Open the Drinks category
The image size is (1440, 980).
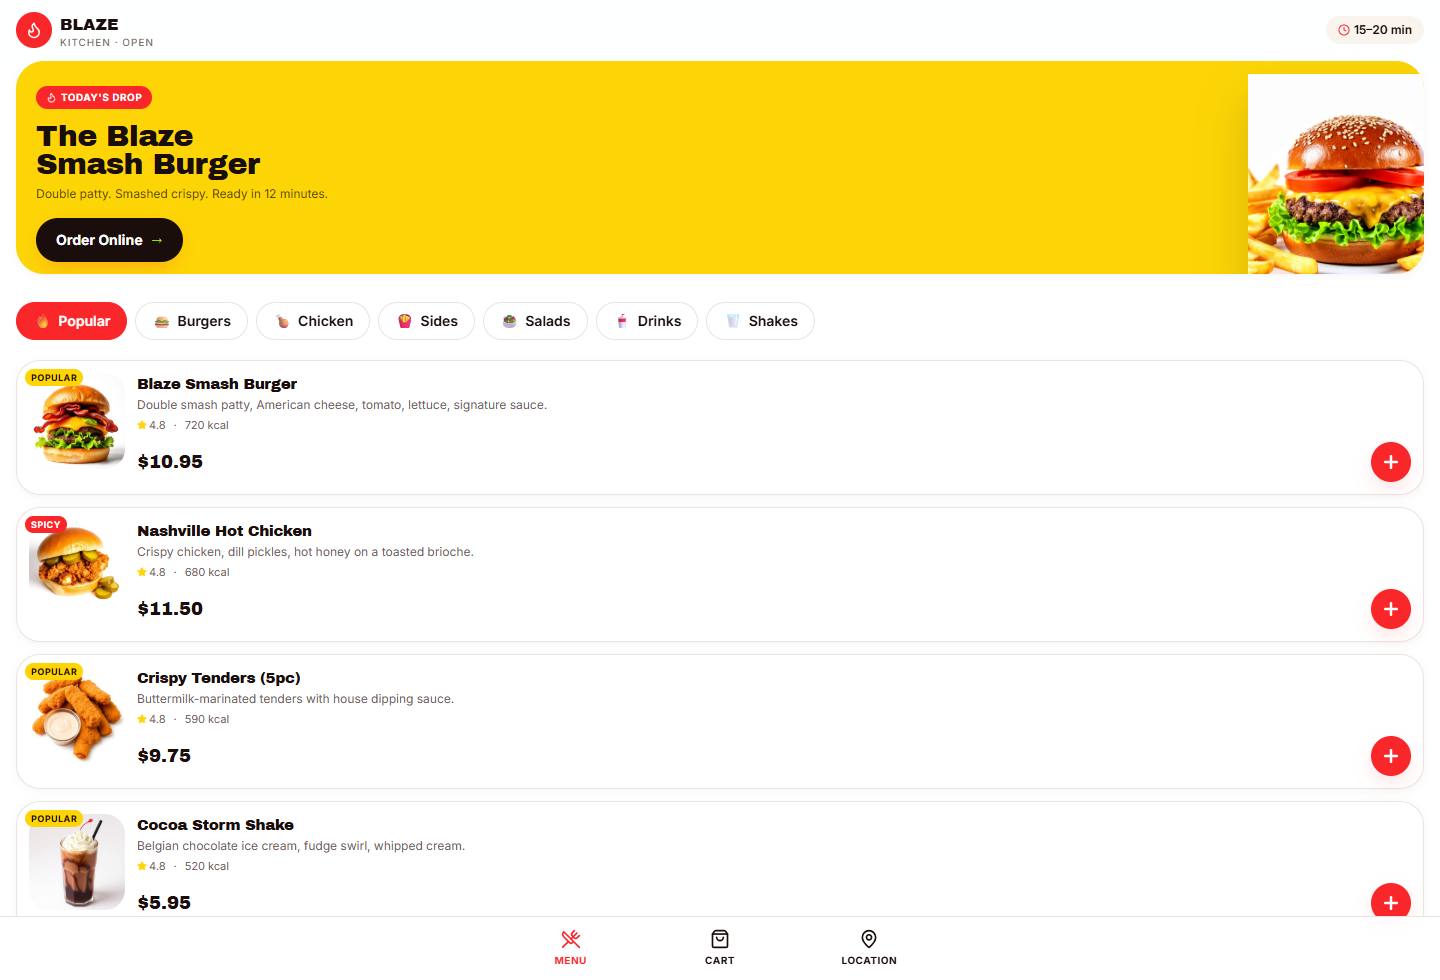pos(647,321)
